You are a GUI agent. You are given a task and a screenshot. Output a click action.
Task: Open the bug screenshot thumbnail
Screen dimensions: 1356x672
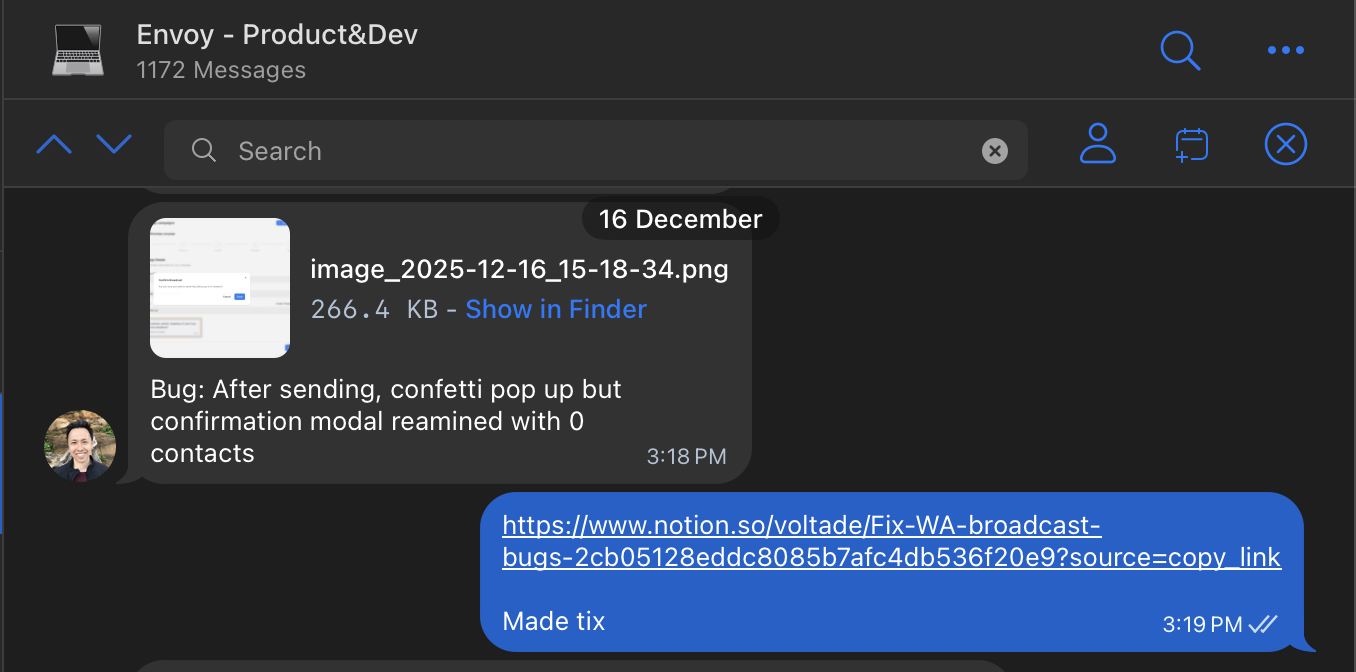[x=219, y=287]
